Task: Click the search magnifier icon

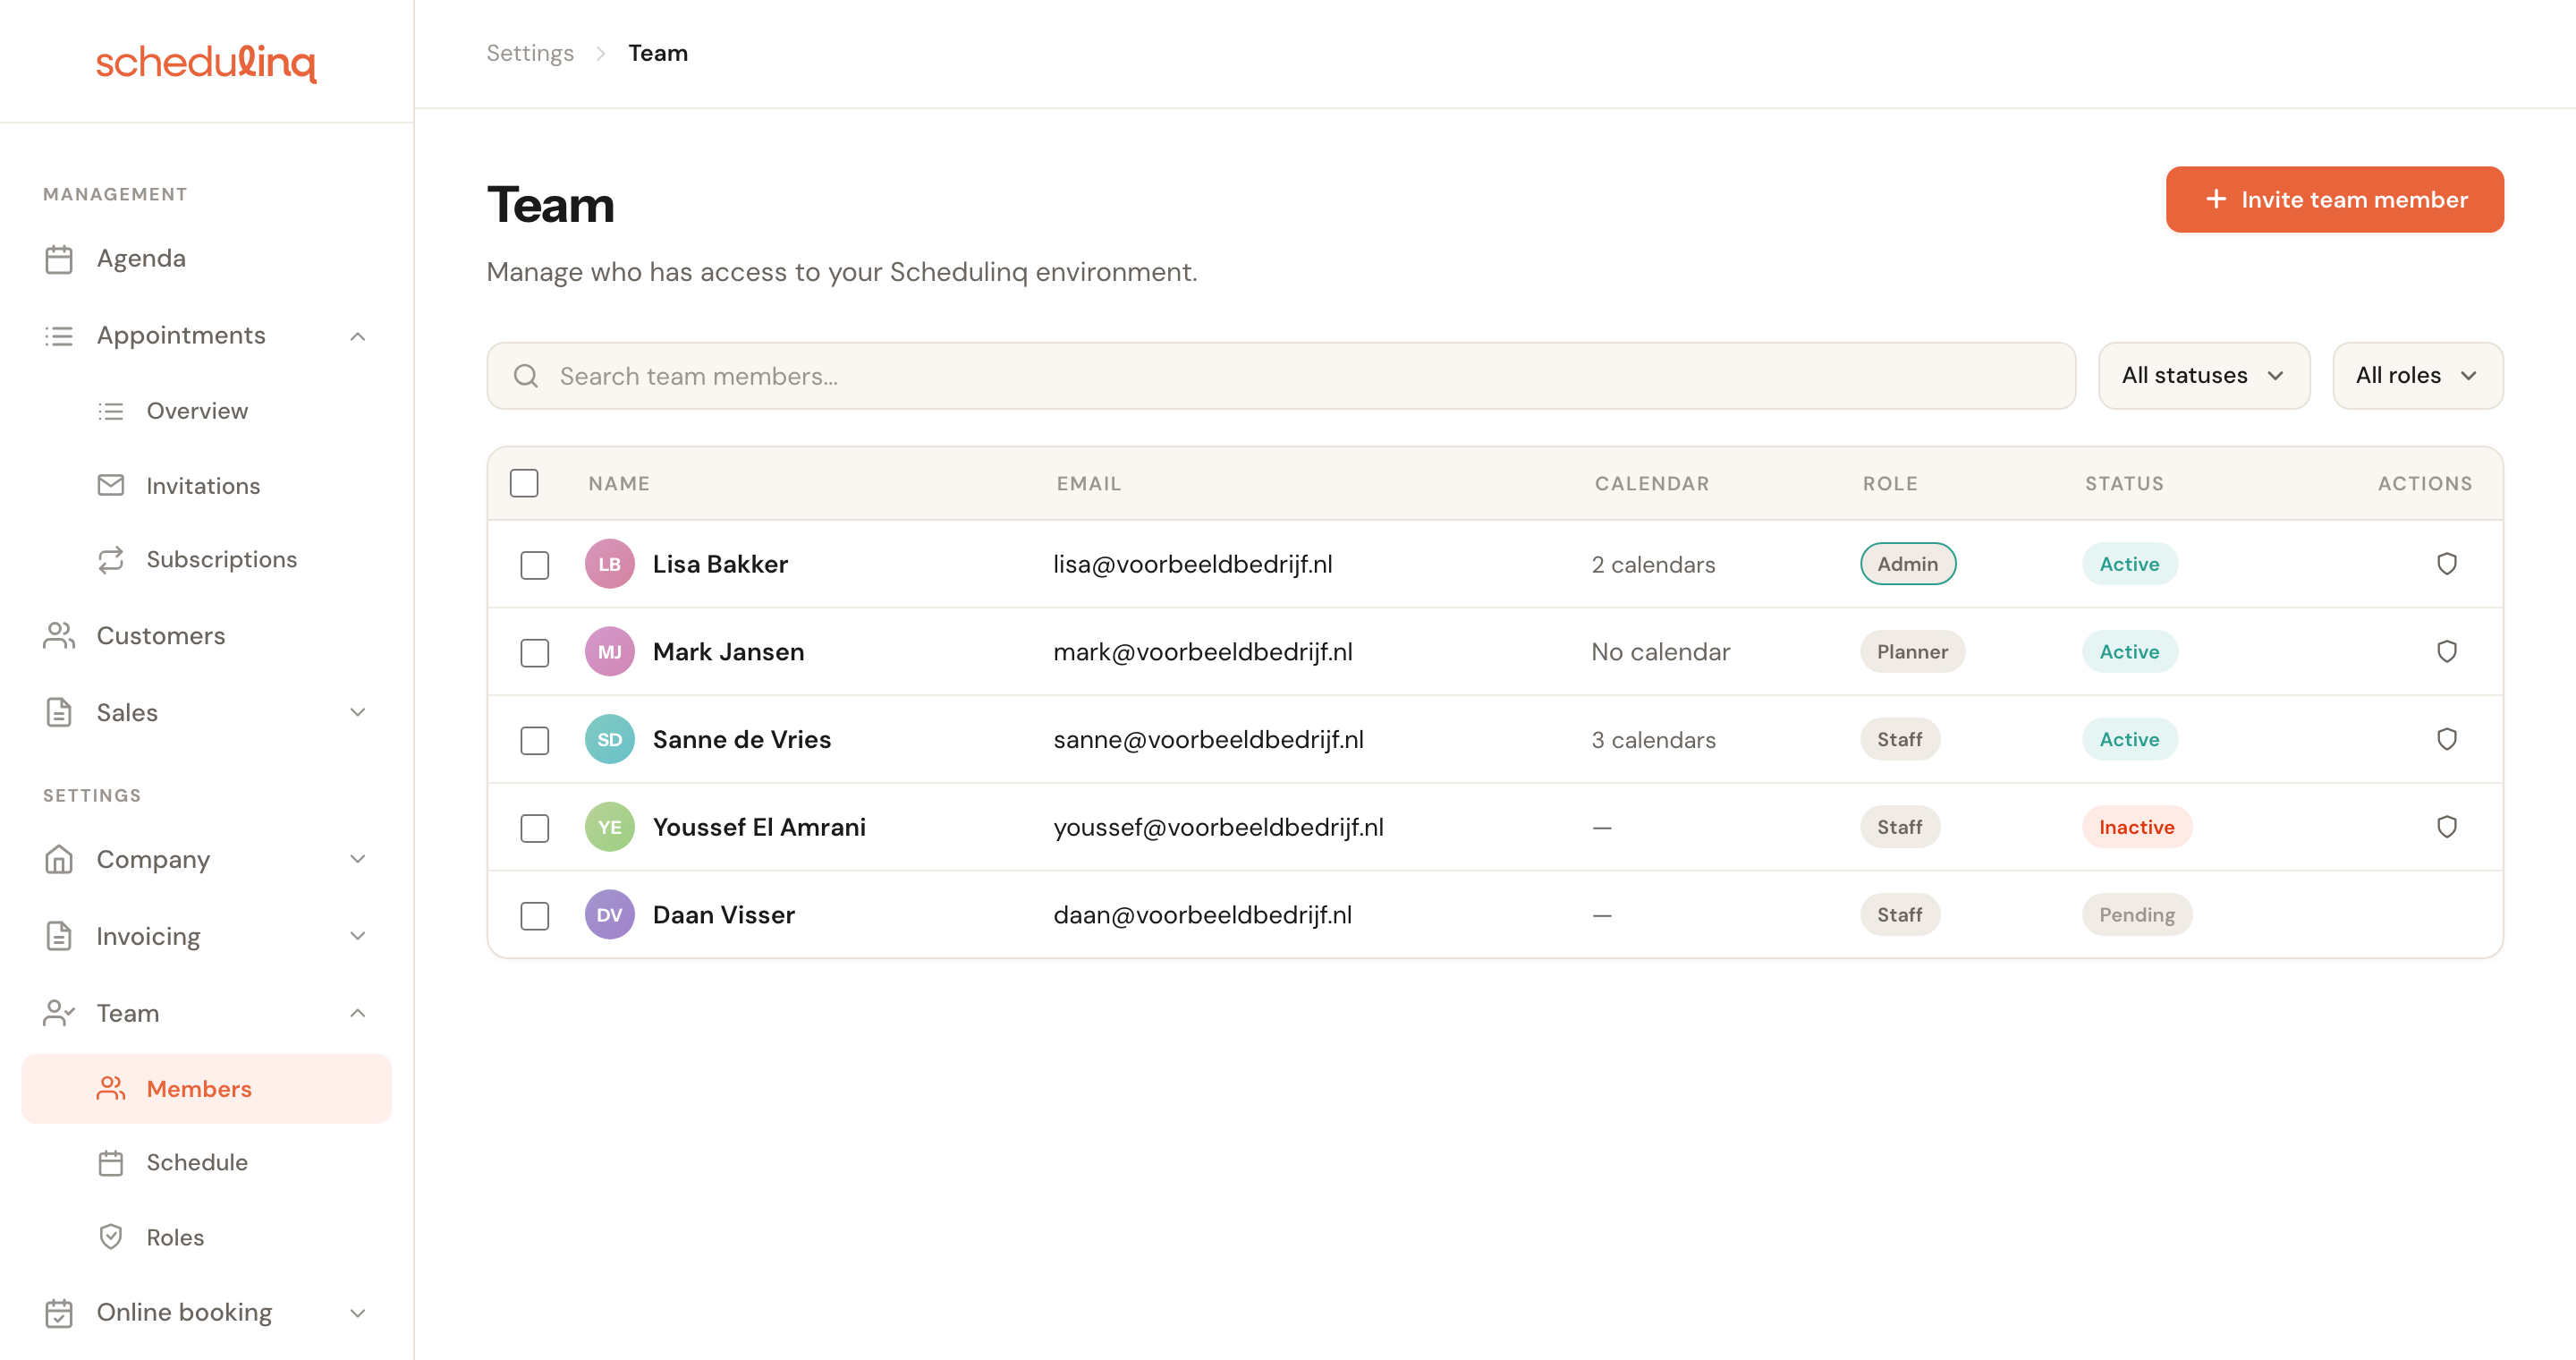Action: click(526, 376)
